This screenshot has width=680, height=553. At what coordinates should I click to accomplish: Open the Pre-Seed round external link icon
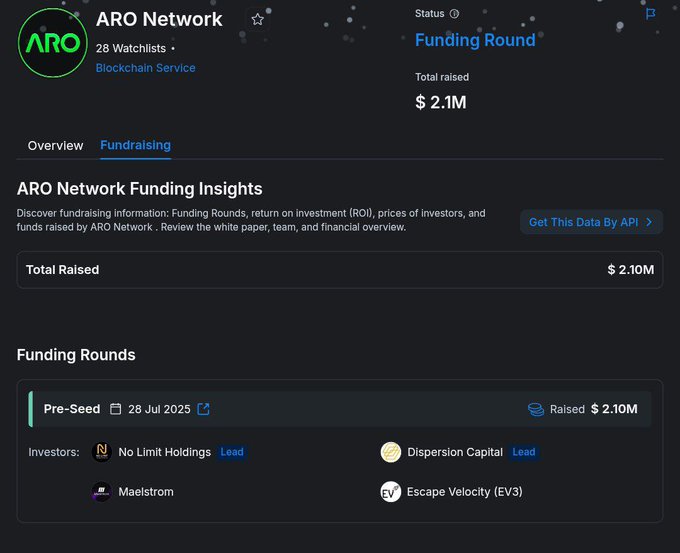point(203,409)
